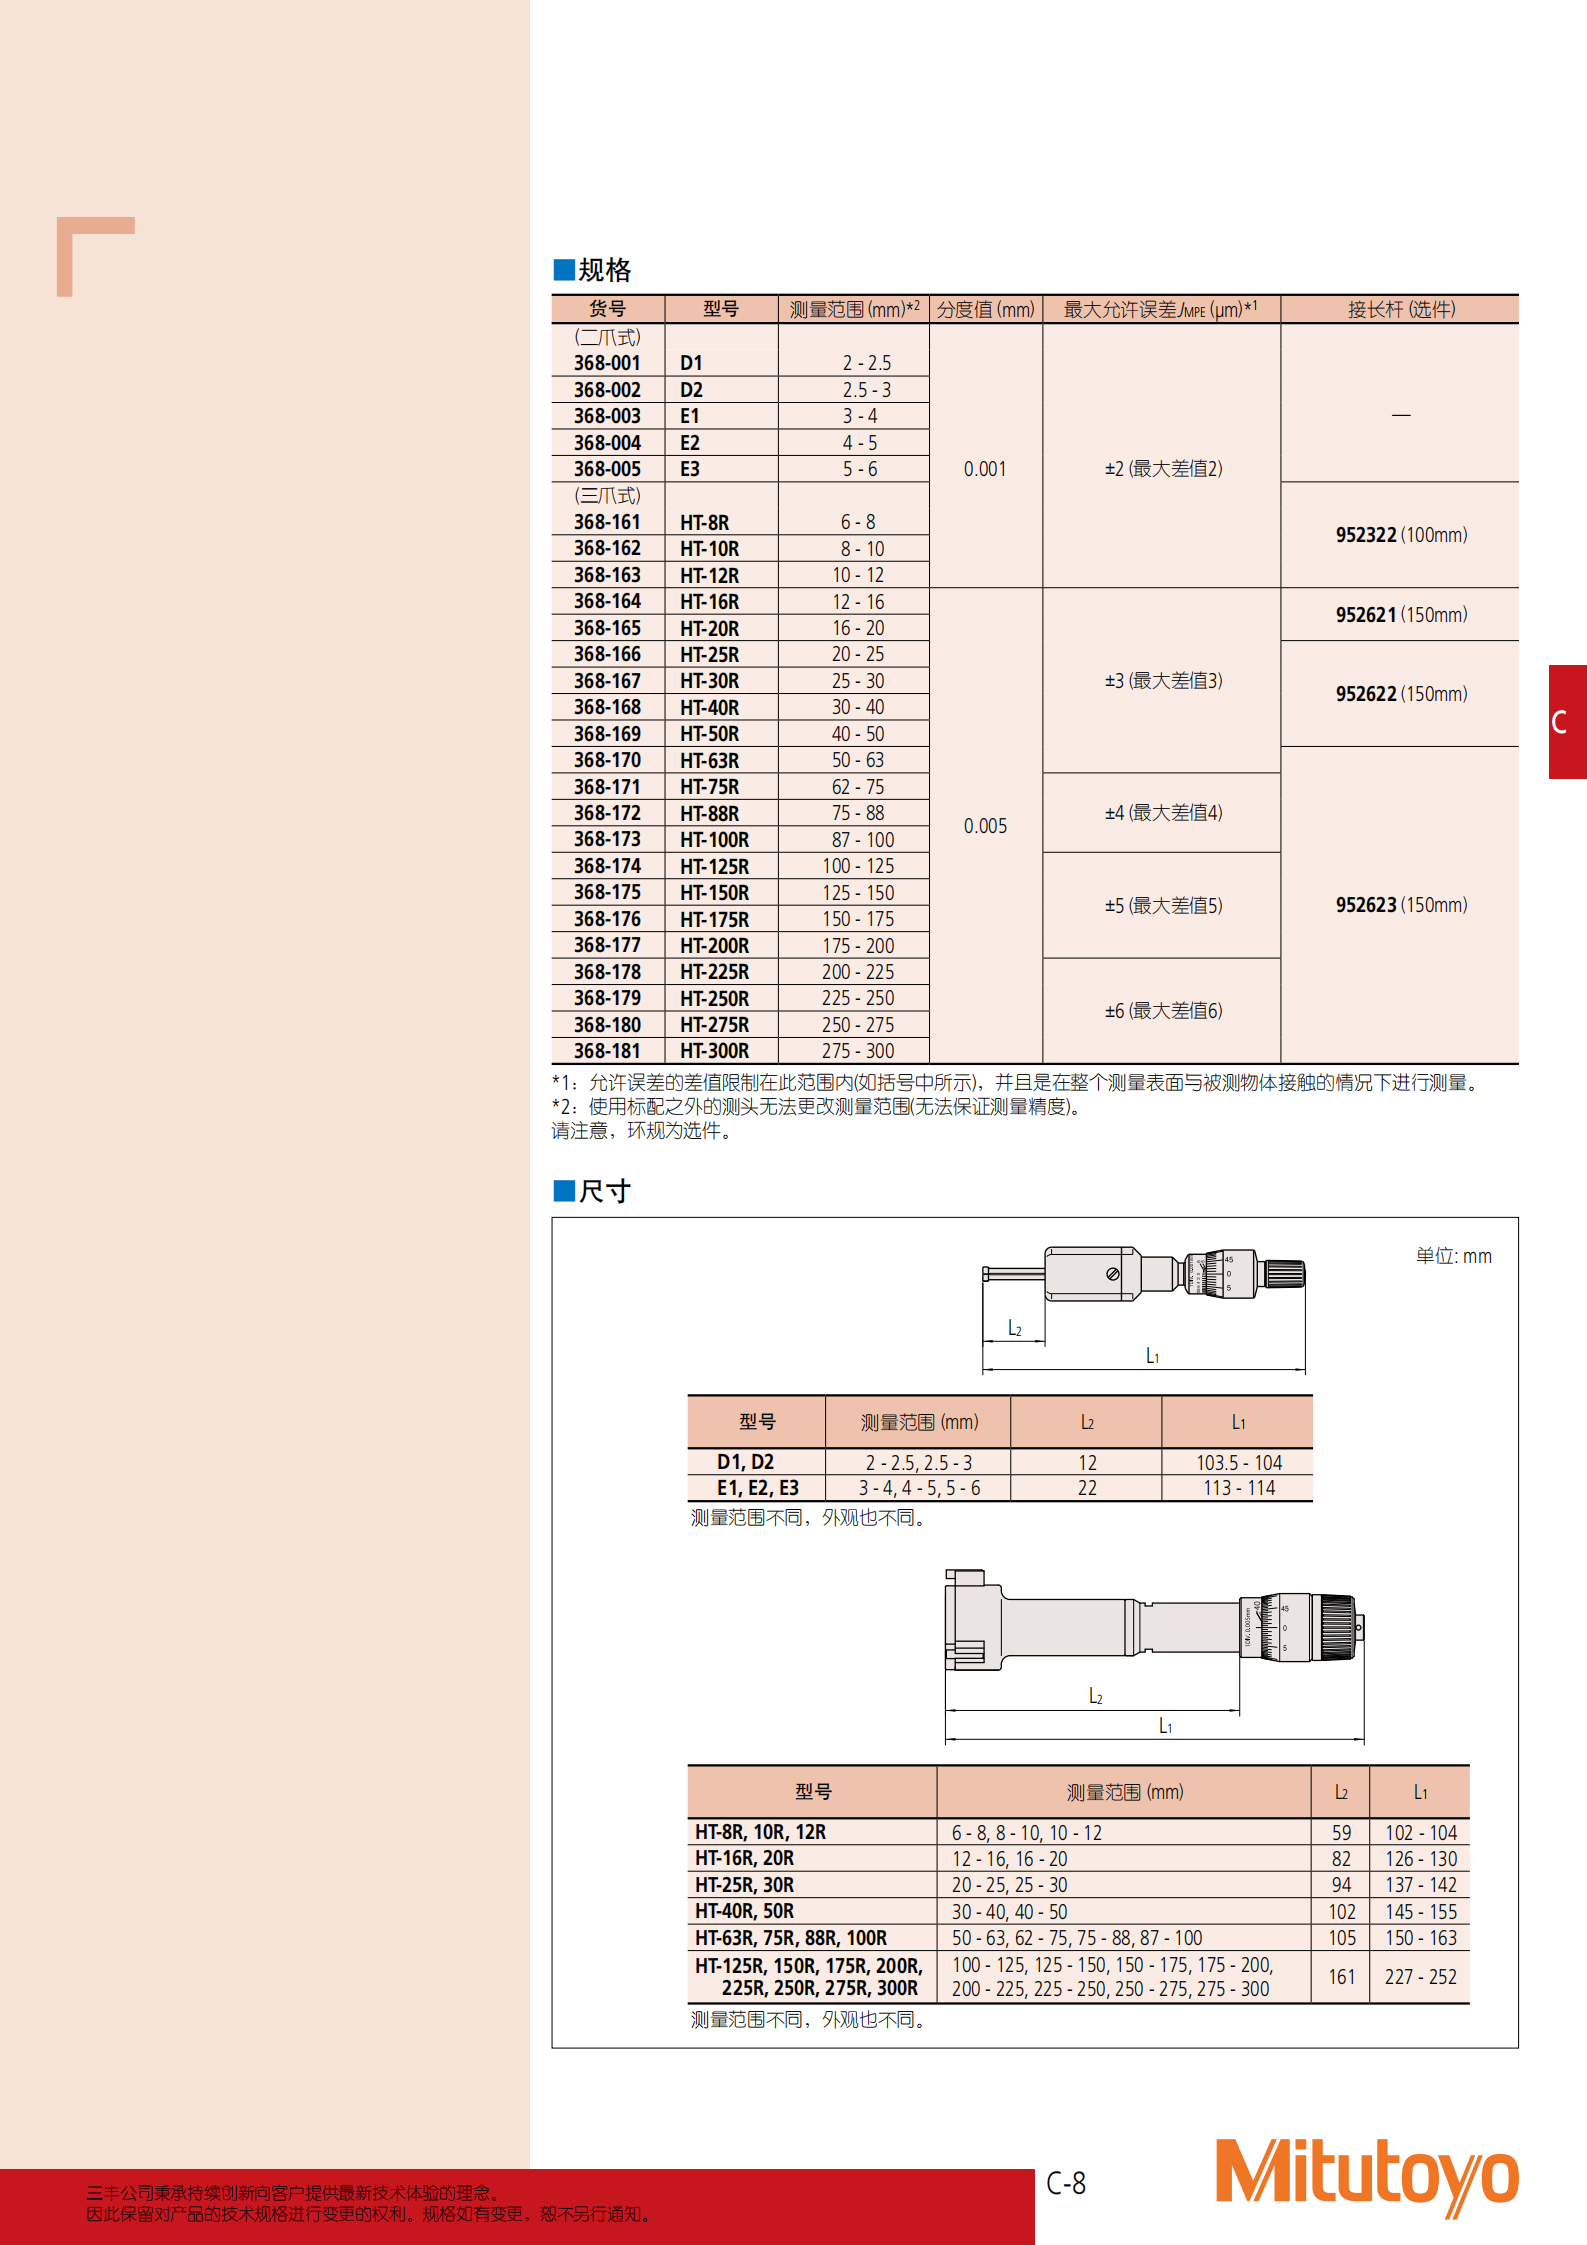1587x2245 pixels.
Task: Click the 货号 column header
Action: 607,309
